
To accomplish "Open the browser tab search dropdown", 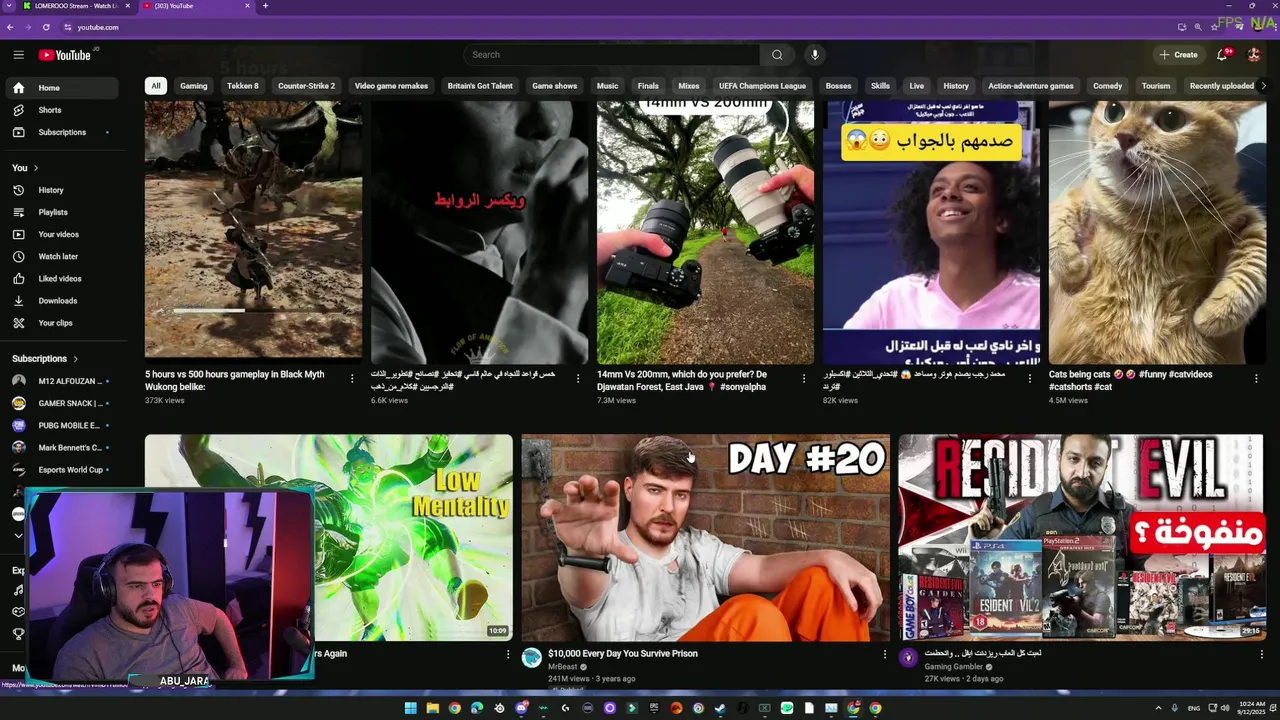I will [8, 6].
